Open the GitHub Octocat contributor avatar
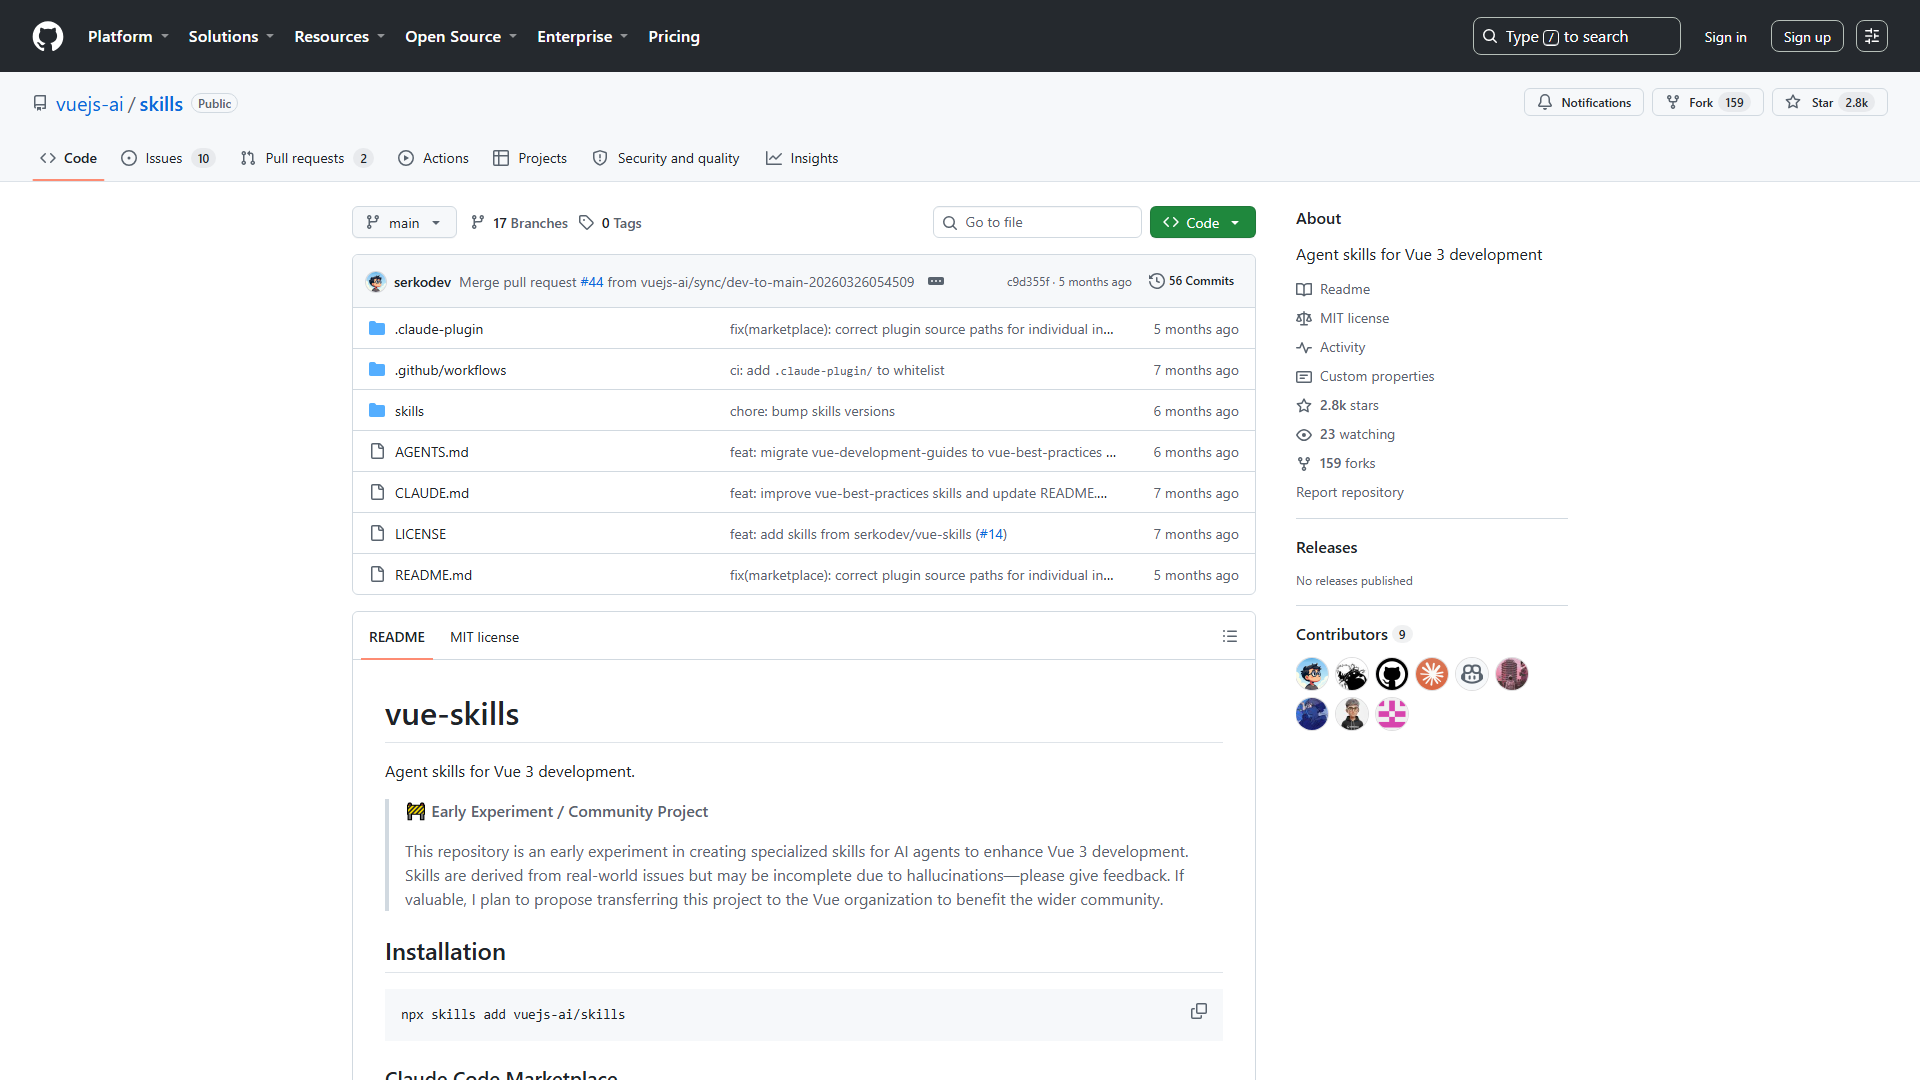The width and height of the screenshot is (1920, 1080). (1392, 674)
